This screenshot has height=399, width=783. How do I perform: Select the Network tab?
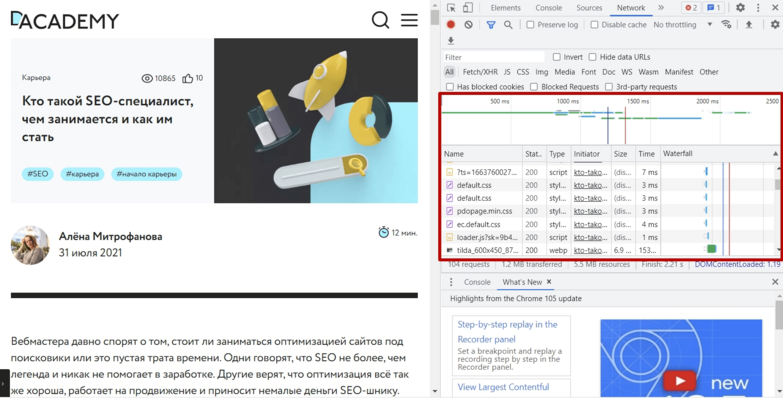(x=631, y=7)
